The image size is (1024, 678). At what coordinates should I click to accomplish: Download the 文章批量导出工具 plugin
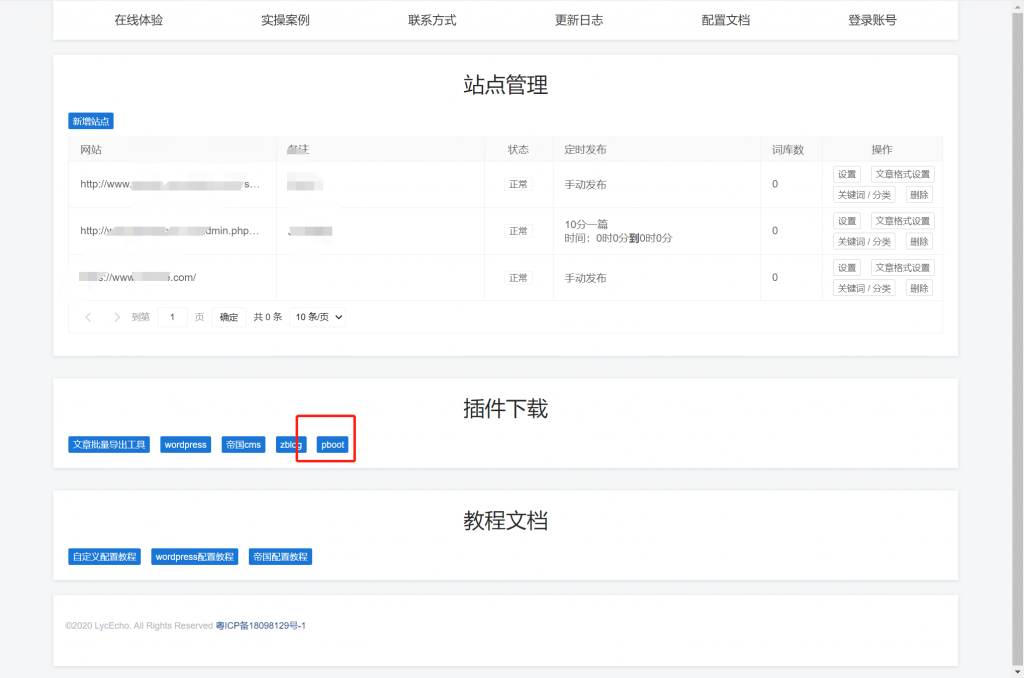109,445
